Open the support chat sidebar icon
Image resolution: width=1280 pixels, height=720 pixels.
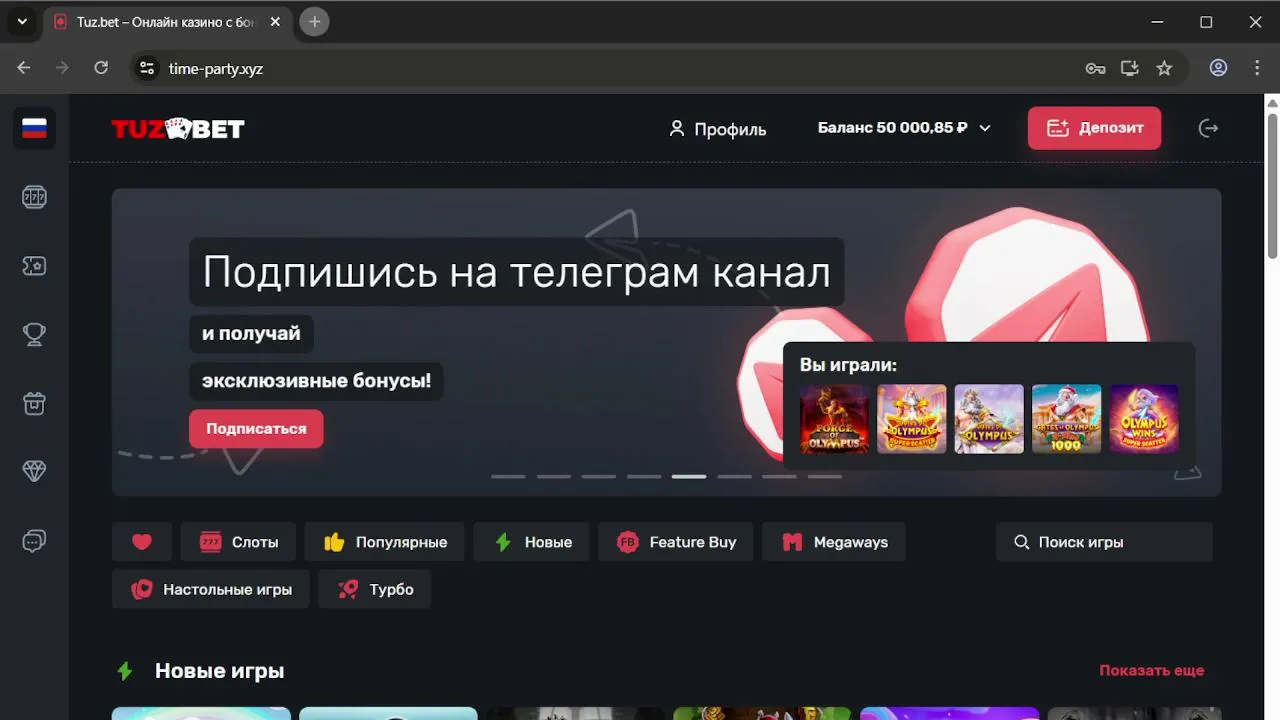click(x=34, y=541)
